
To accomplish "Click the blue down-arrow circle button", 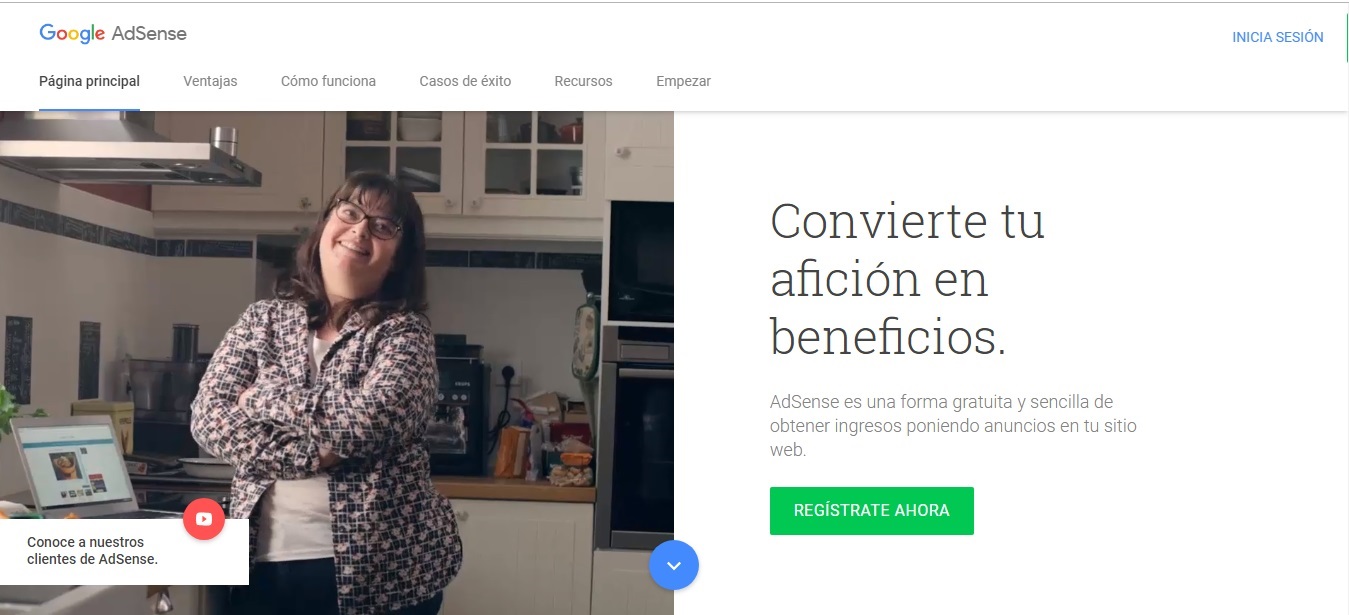I will tap(674, 565).
